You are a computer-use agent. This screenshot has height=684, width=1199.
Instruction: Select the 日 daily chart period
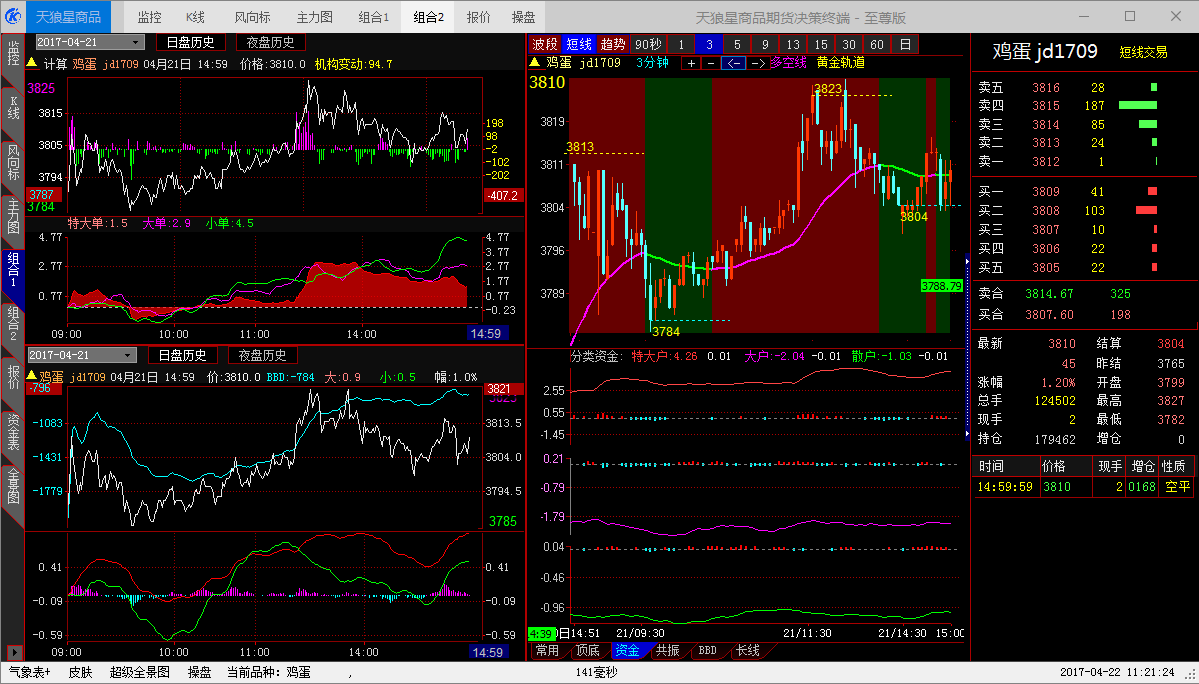[x=905, y=44]
